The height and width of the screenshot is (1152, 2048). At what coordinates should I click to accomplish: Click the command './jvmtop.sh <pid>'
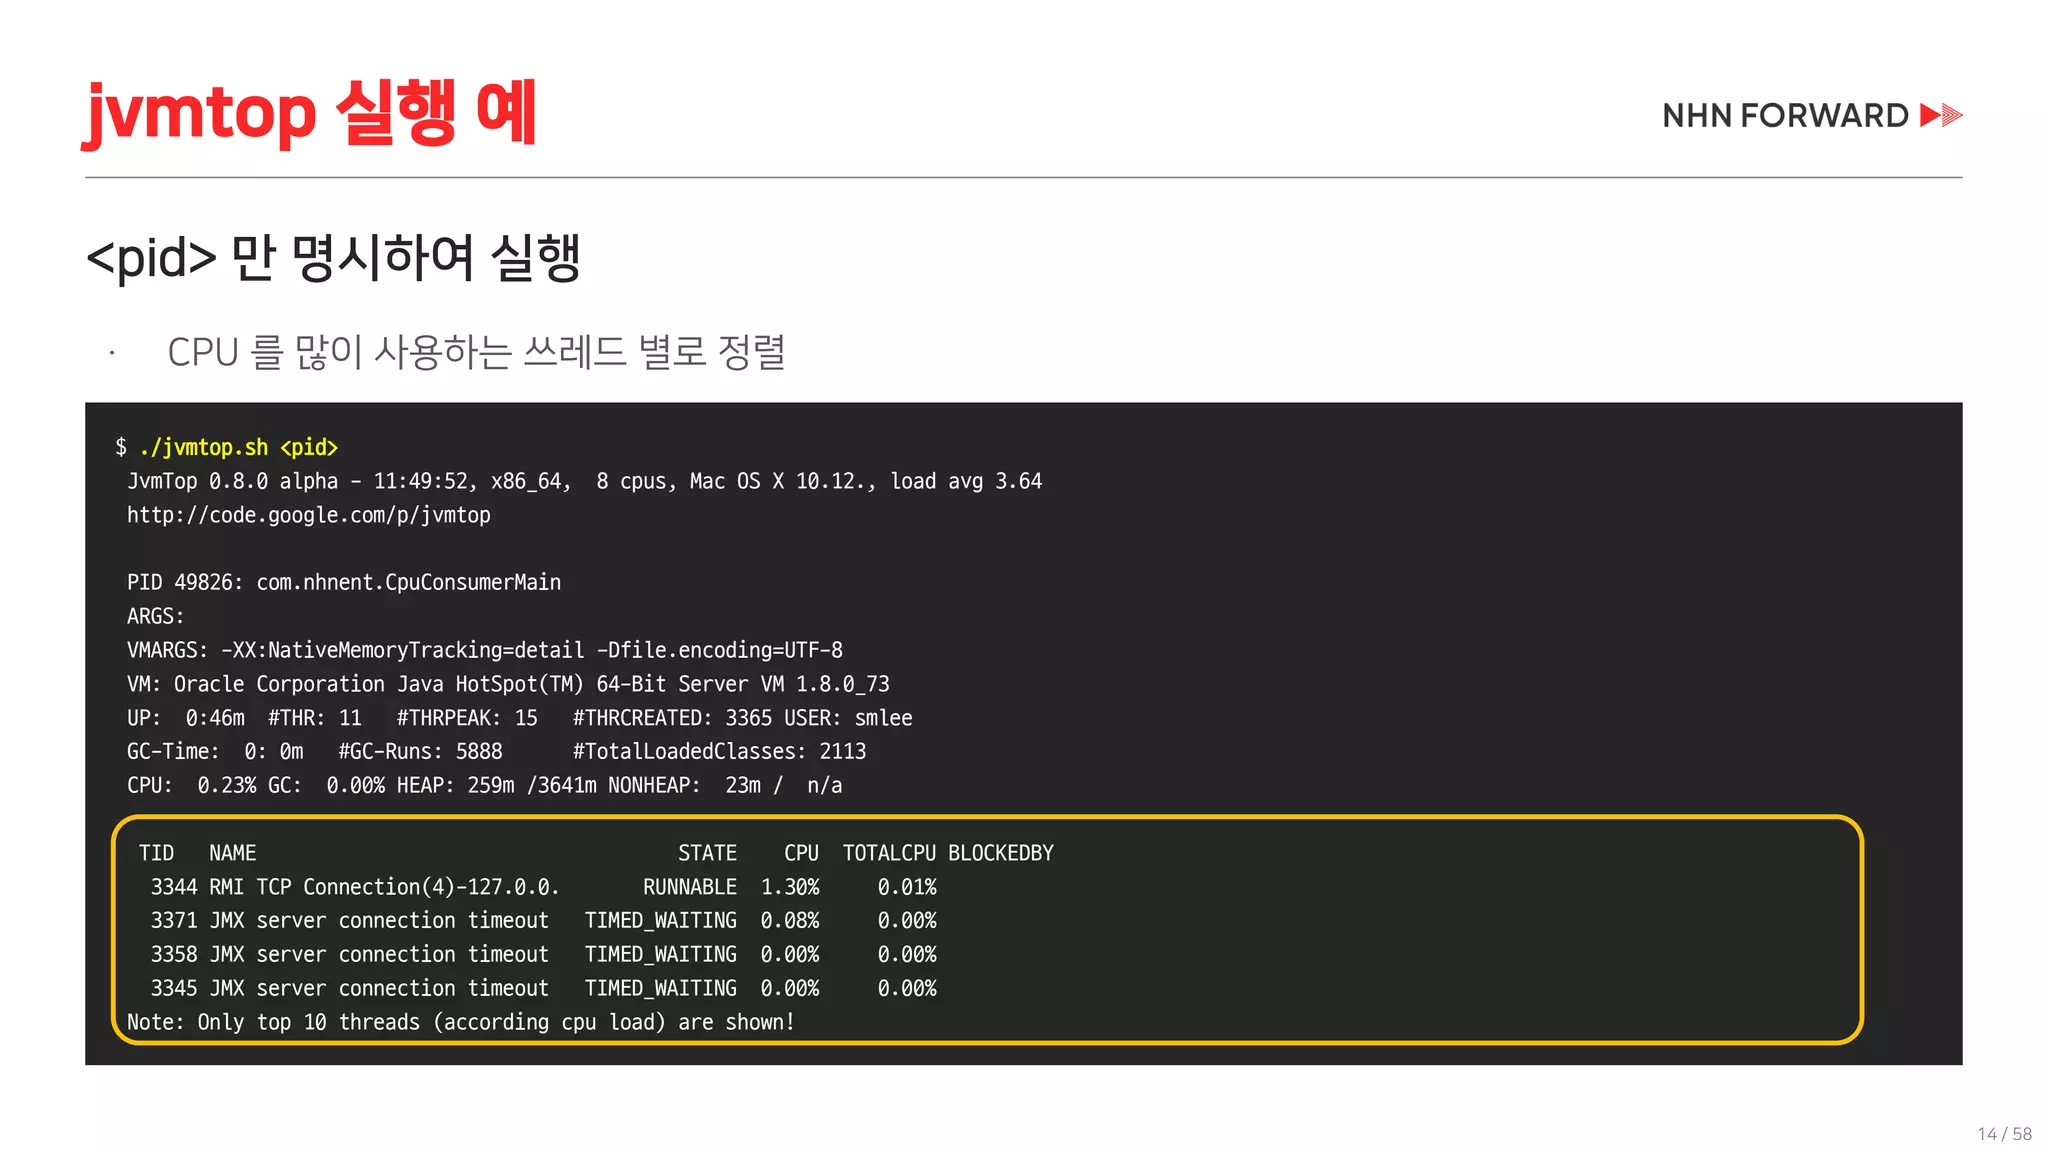pyautogui.click(x=238, y=448)
